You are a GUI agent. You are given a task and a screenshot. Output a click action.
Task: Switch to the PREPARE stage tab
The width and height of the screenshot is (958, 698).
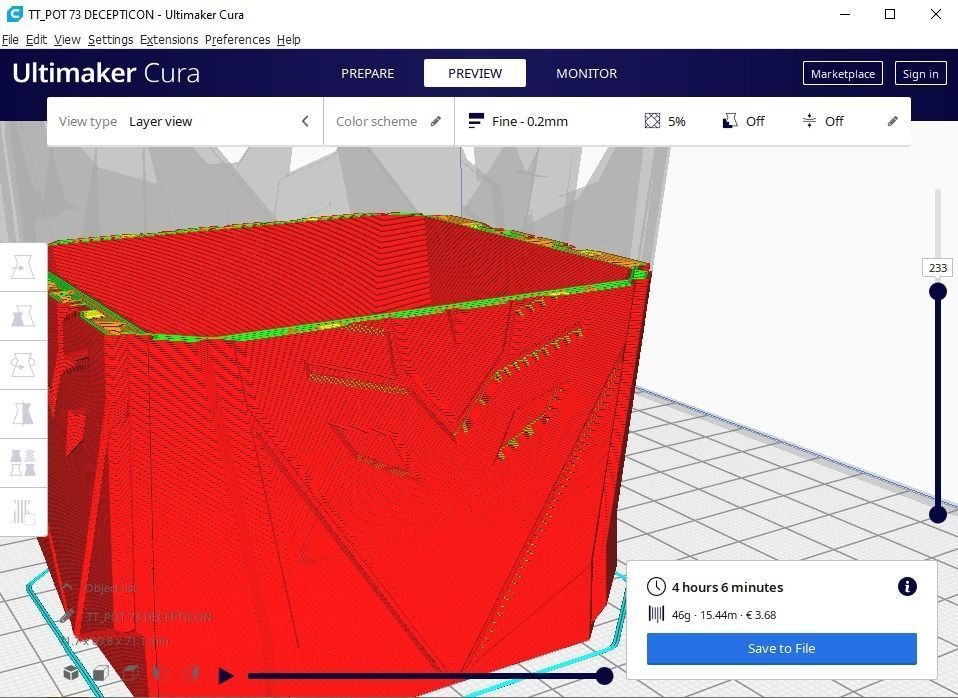(x=368, y=73)
